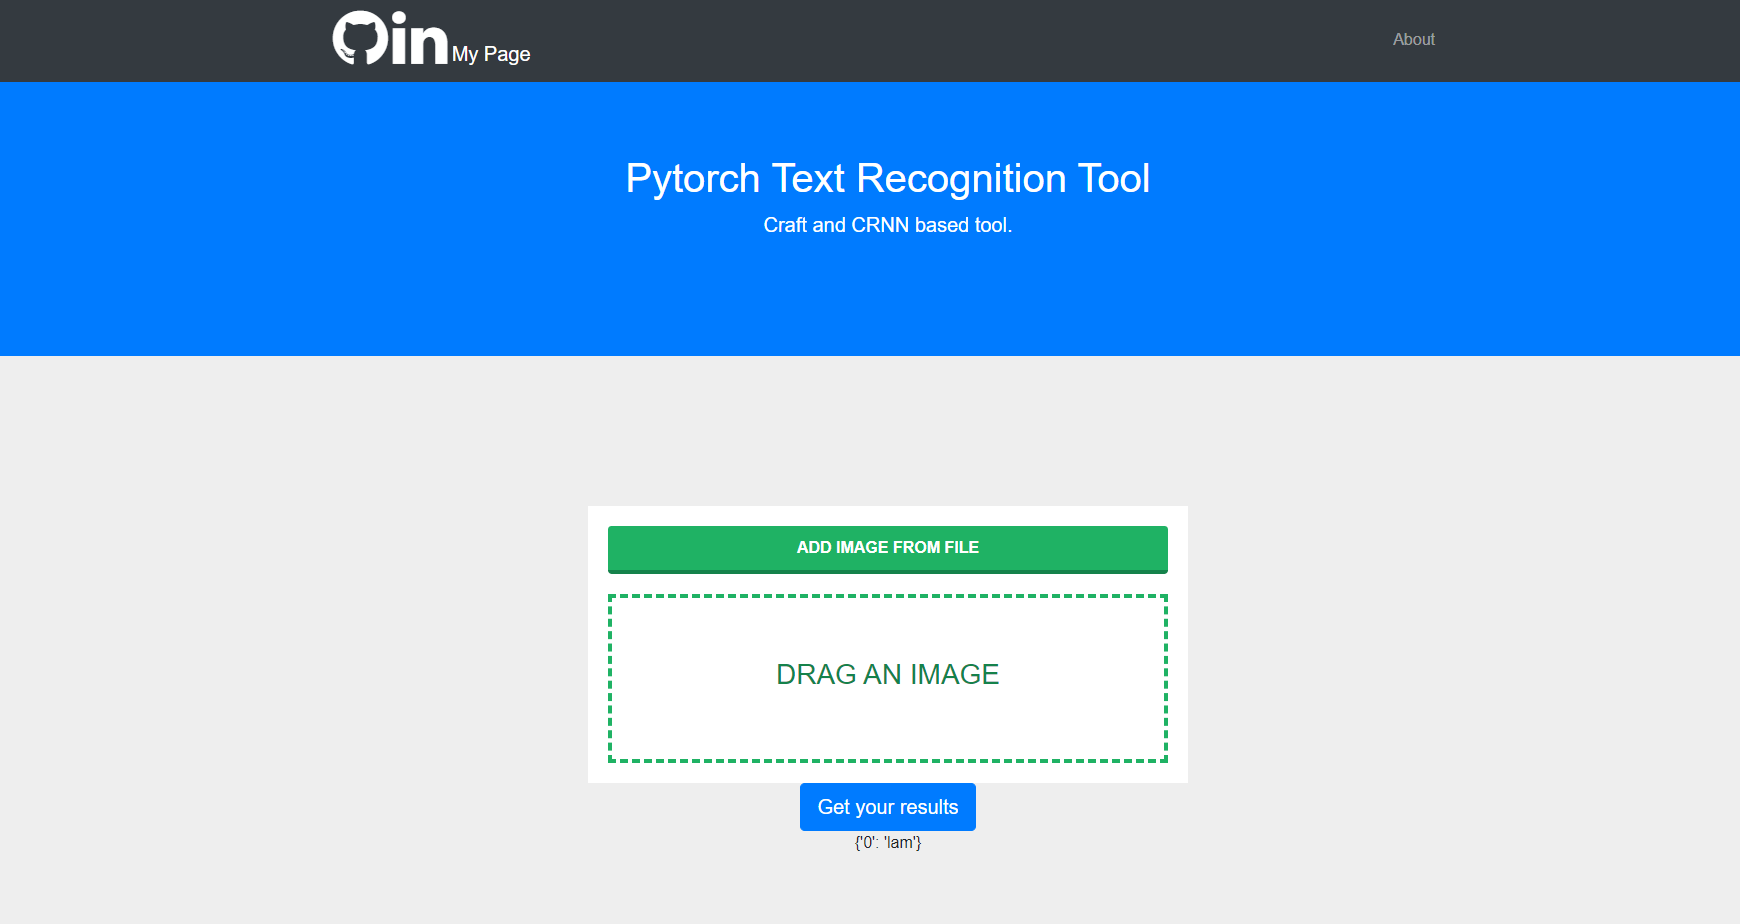Click the Pytorch Text Recognition Tool heading

[887, 179]
